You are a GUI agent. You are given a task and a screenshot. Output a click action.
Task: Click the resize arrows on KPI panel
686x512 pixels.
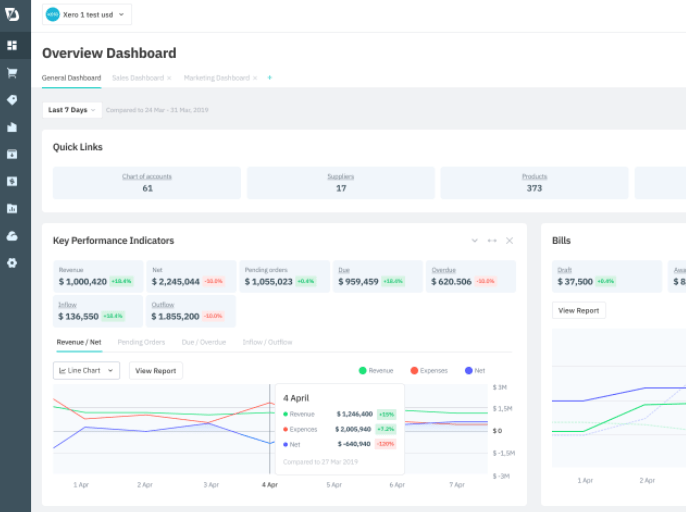tap(492, 241)
